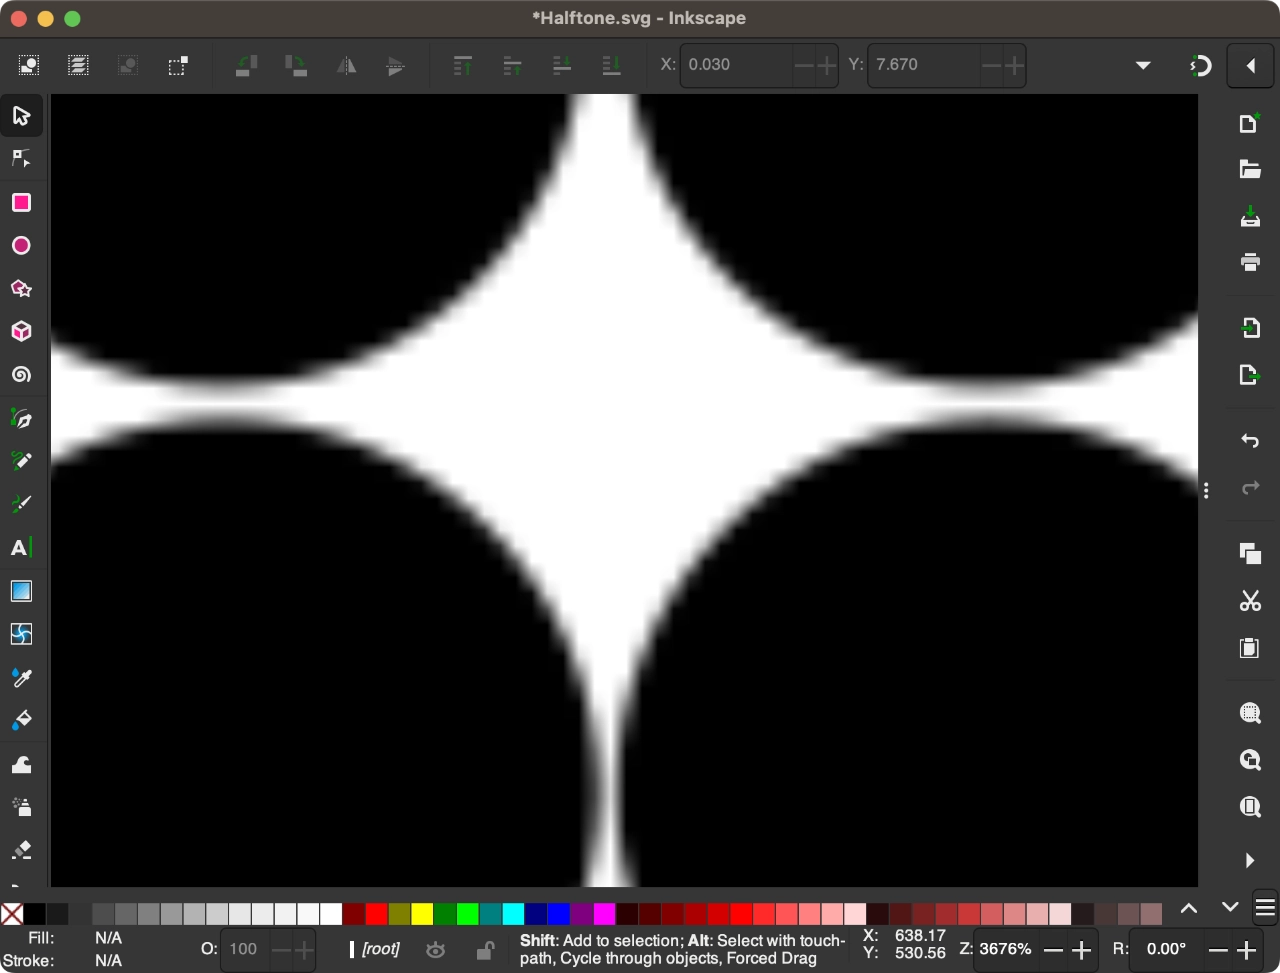This screenshot has height=973, width=1280.
Task: Pick the magenta palette swatch
Action: [x=604, y=913]
